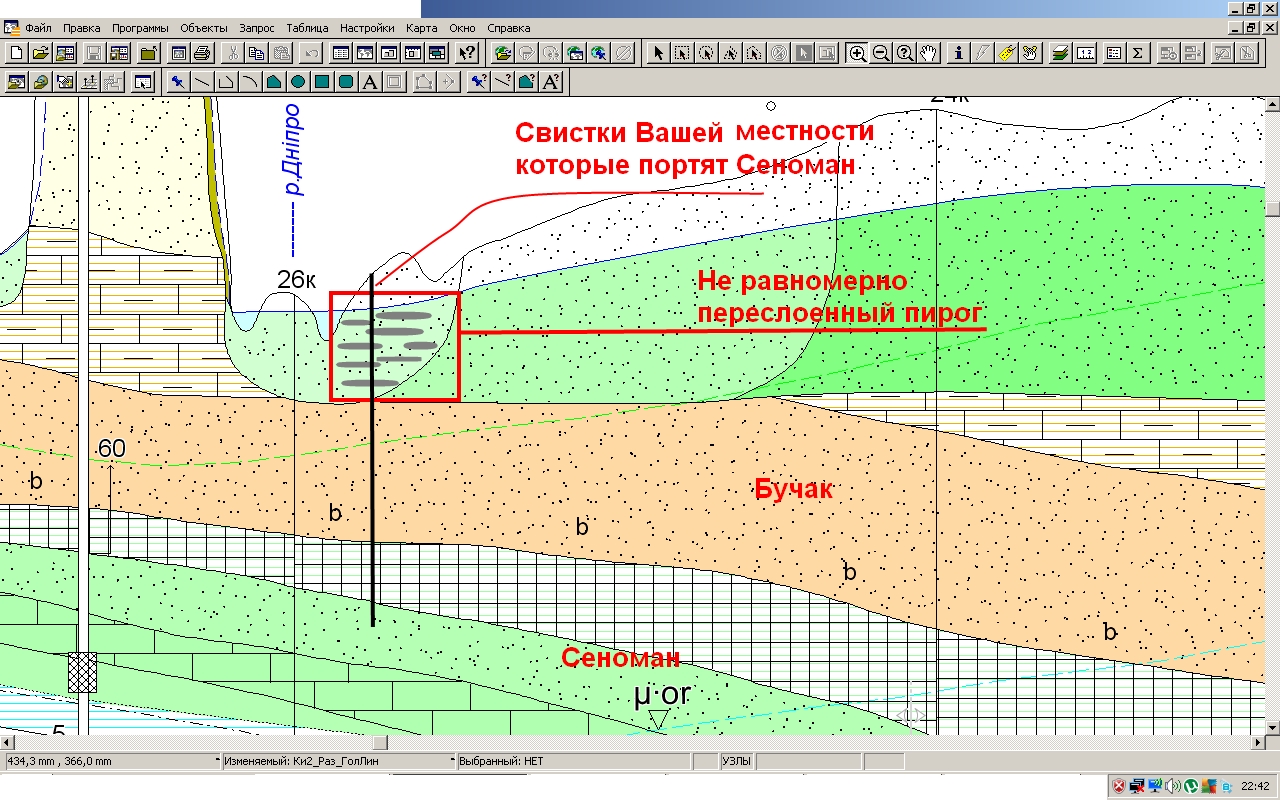Click the vertical scrollbar thumb

tap(1272, 208)
